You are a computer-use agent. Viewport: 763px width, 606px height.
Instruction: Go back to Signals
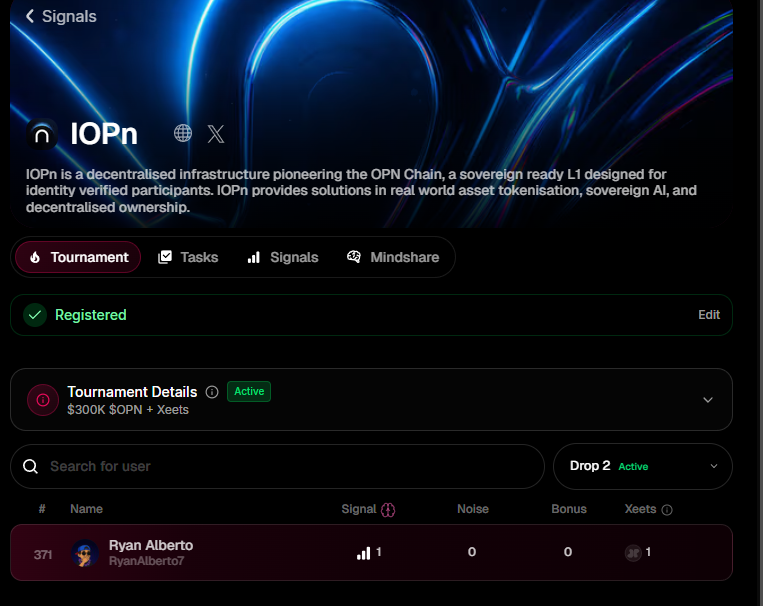[61, 17]
